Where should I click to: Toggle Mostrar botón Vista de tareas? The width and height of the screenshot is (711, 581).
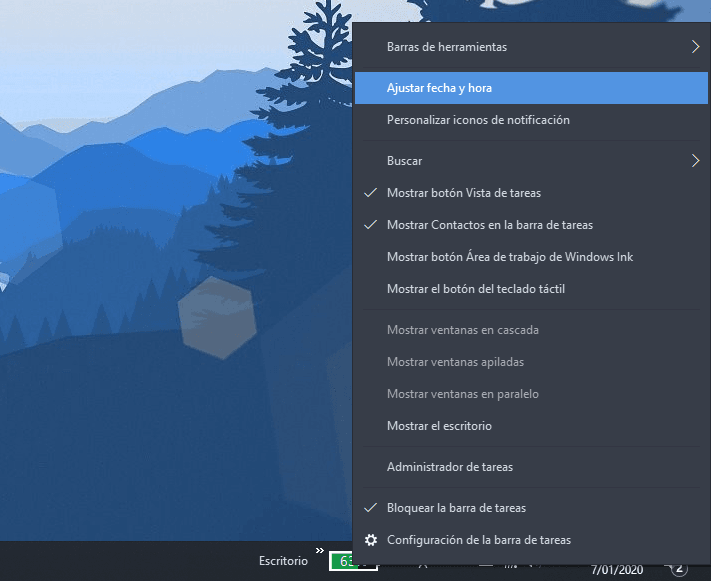point(531,193)
